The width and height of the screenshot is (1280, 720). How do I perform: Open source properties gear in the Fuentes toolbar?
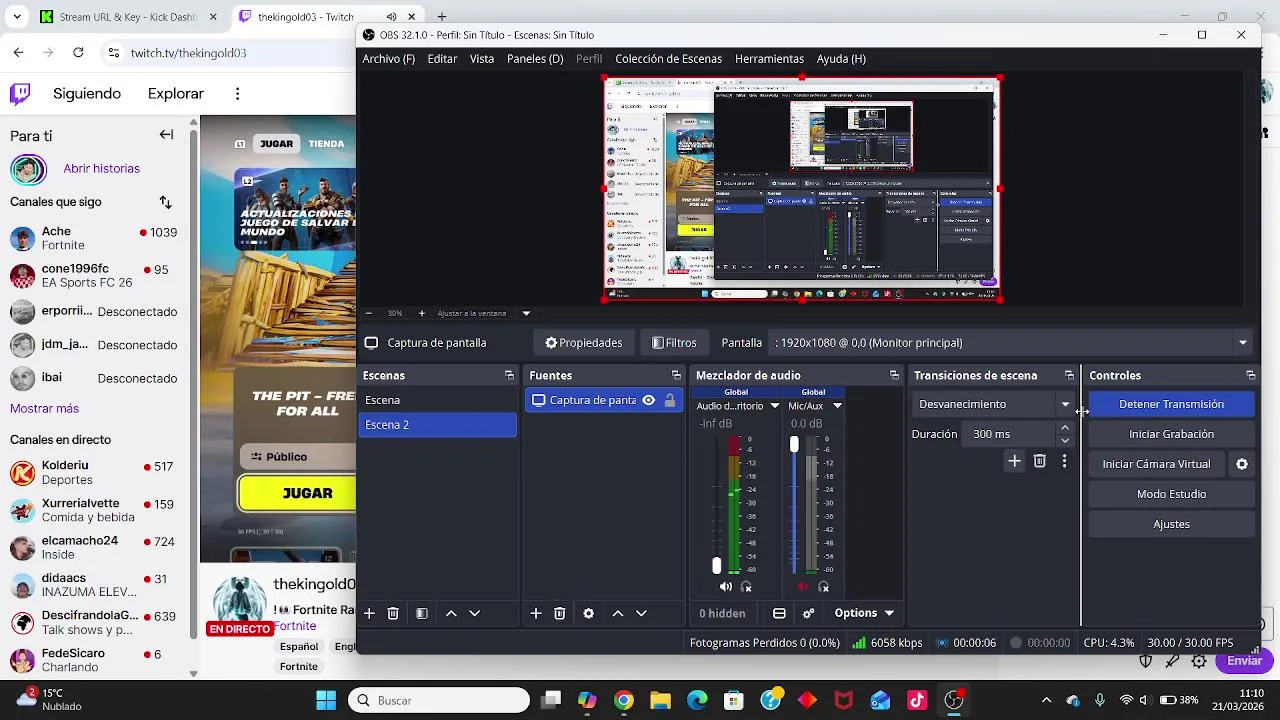point(588,613)
